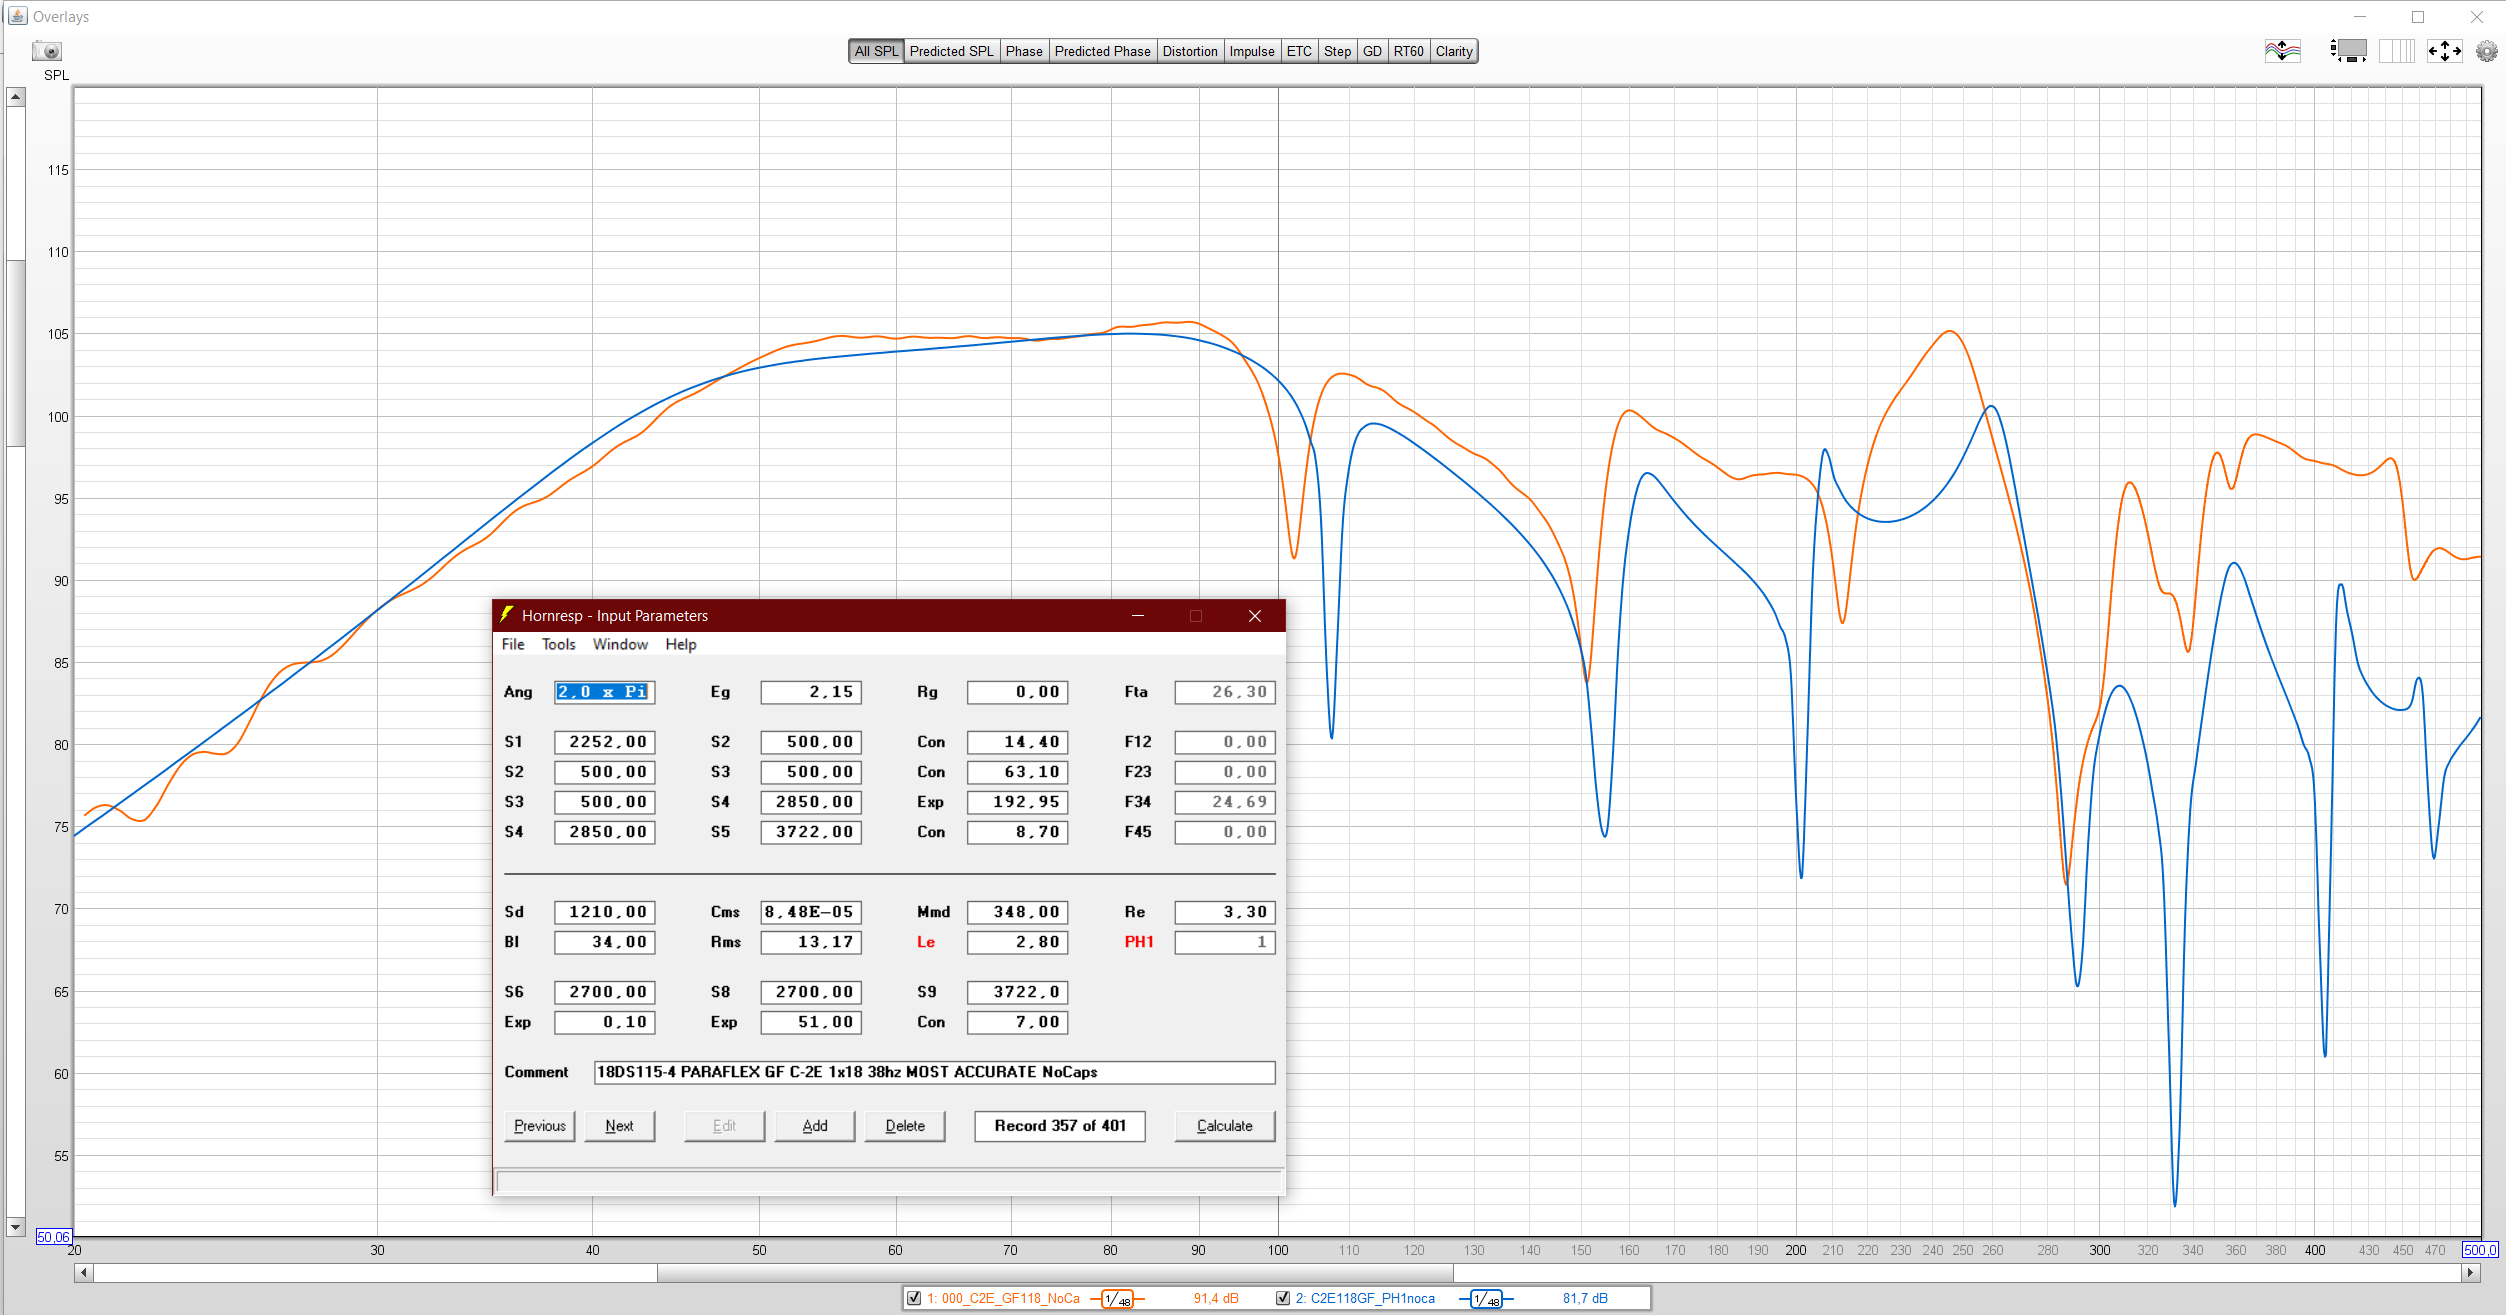Click the red PH1 label
2506x1315 pixels.
tap(1139, 942)
